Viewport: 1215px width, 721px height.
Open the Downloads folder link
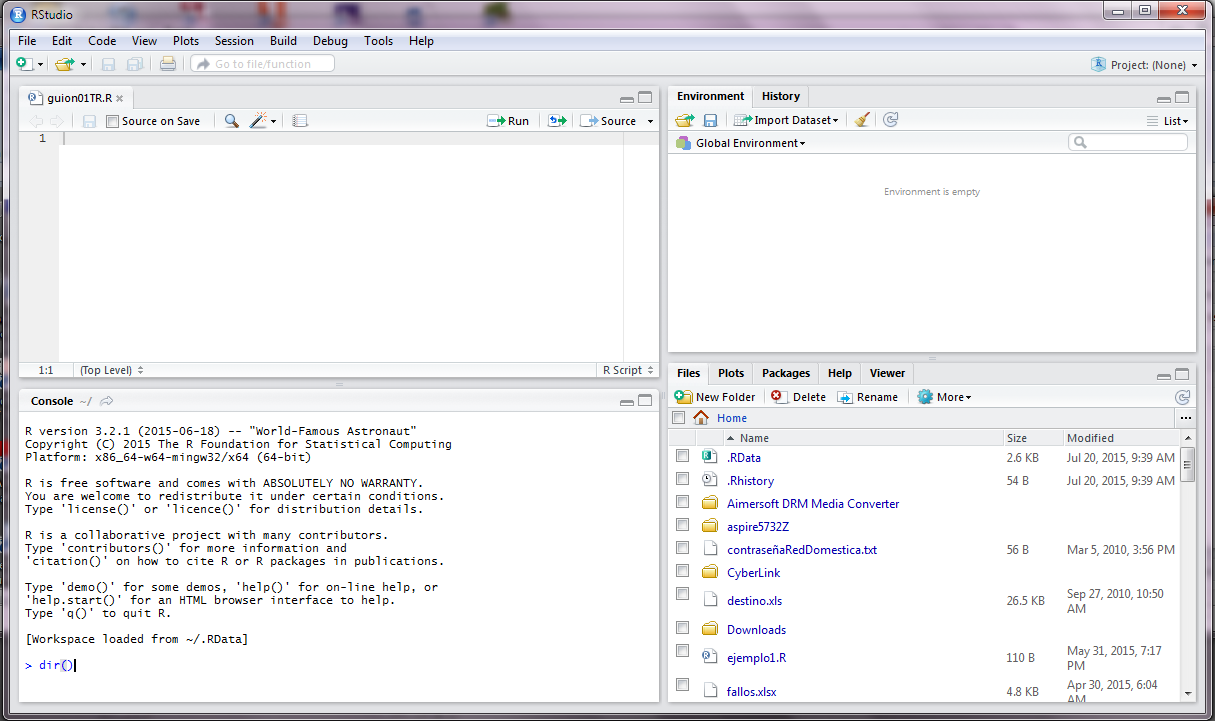click(756, 630)
